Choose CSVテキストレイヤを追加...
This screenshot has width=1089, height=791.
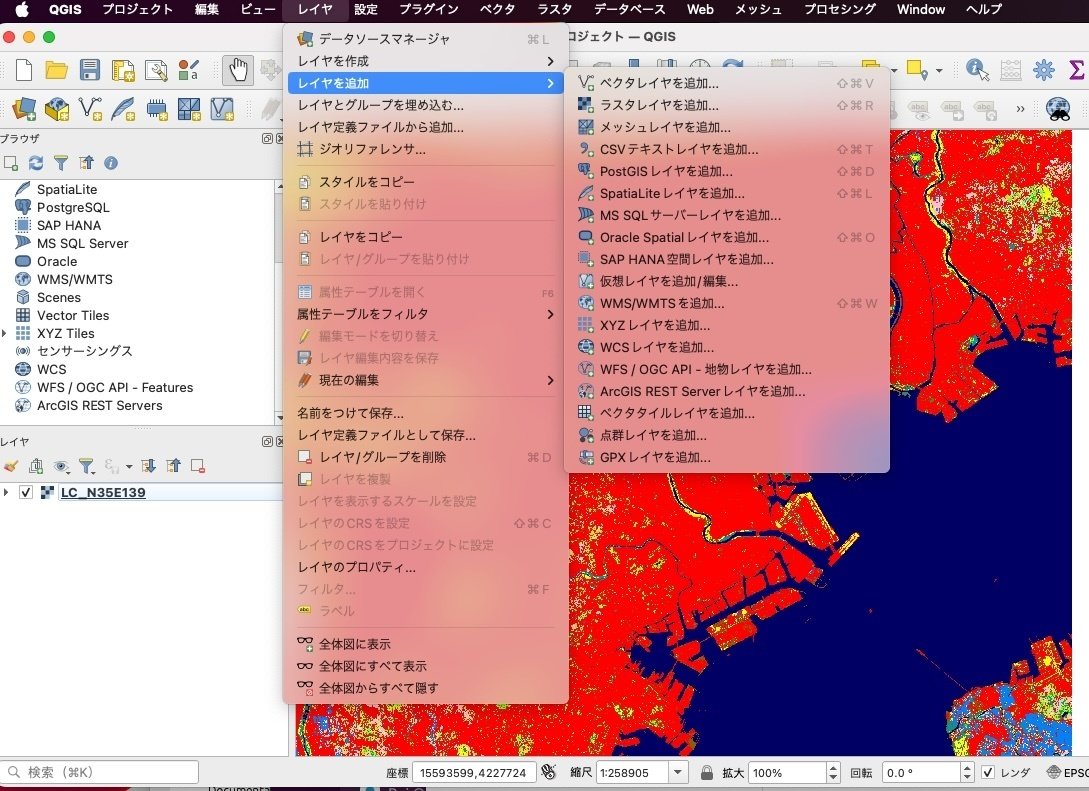pos(726,149)
